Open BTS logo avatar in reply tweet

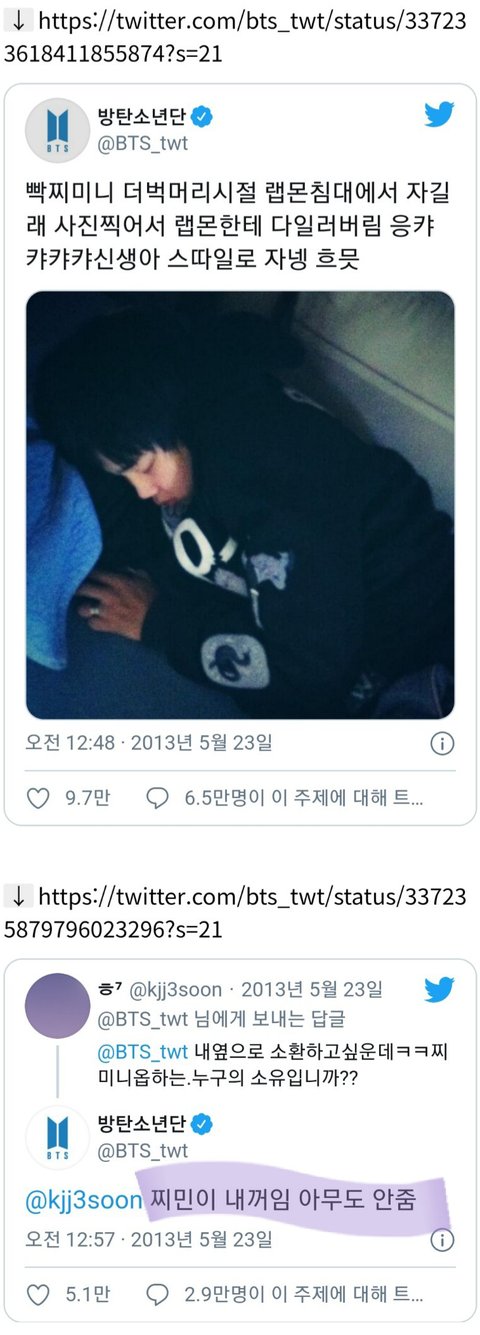point(57,1138)
